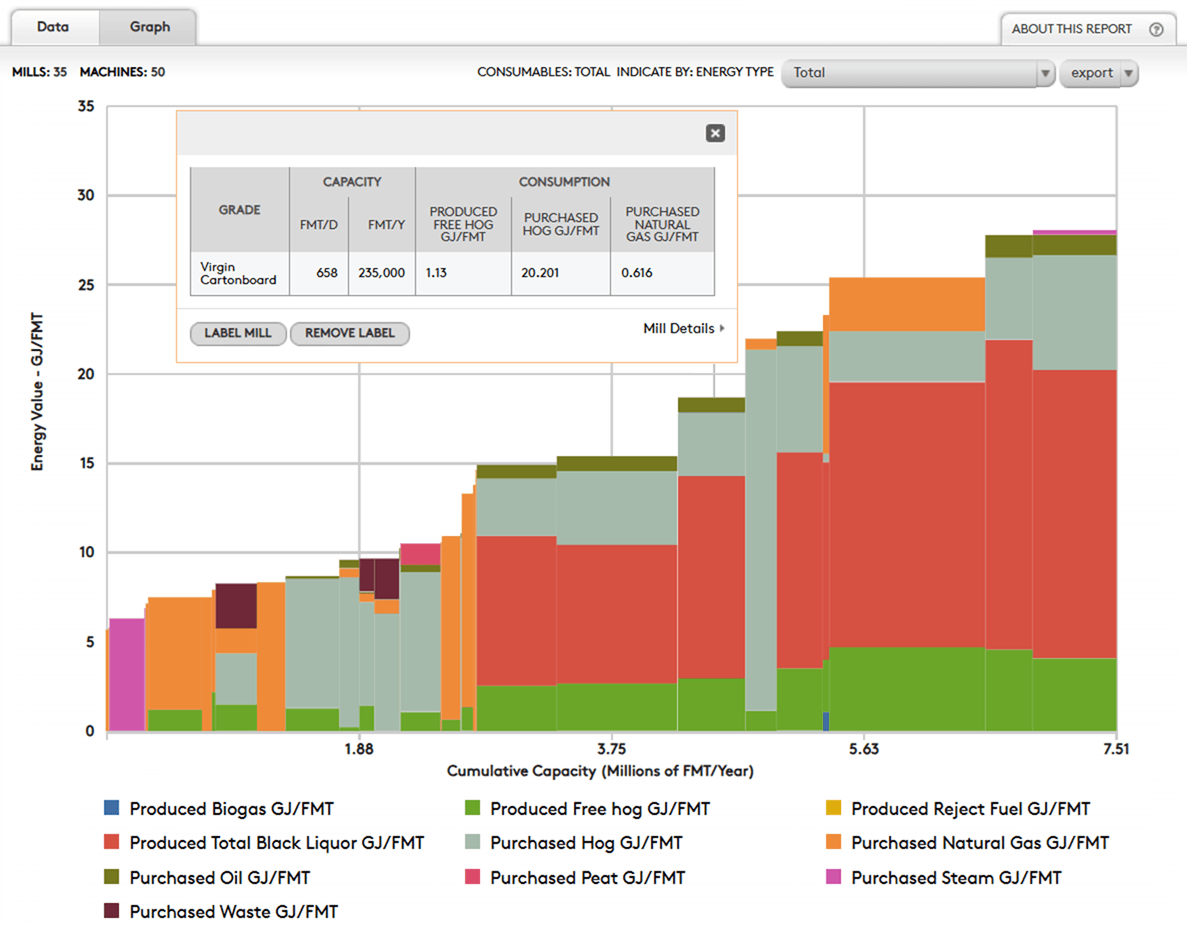Viewport: 1187px width, 927px height.
Task: Open About This Report
Action: pyautogui.click(x=1071, y=29)
